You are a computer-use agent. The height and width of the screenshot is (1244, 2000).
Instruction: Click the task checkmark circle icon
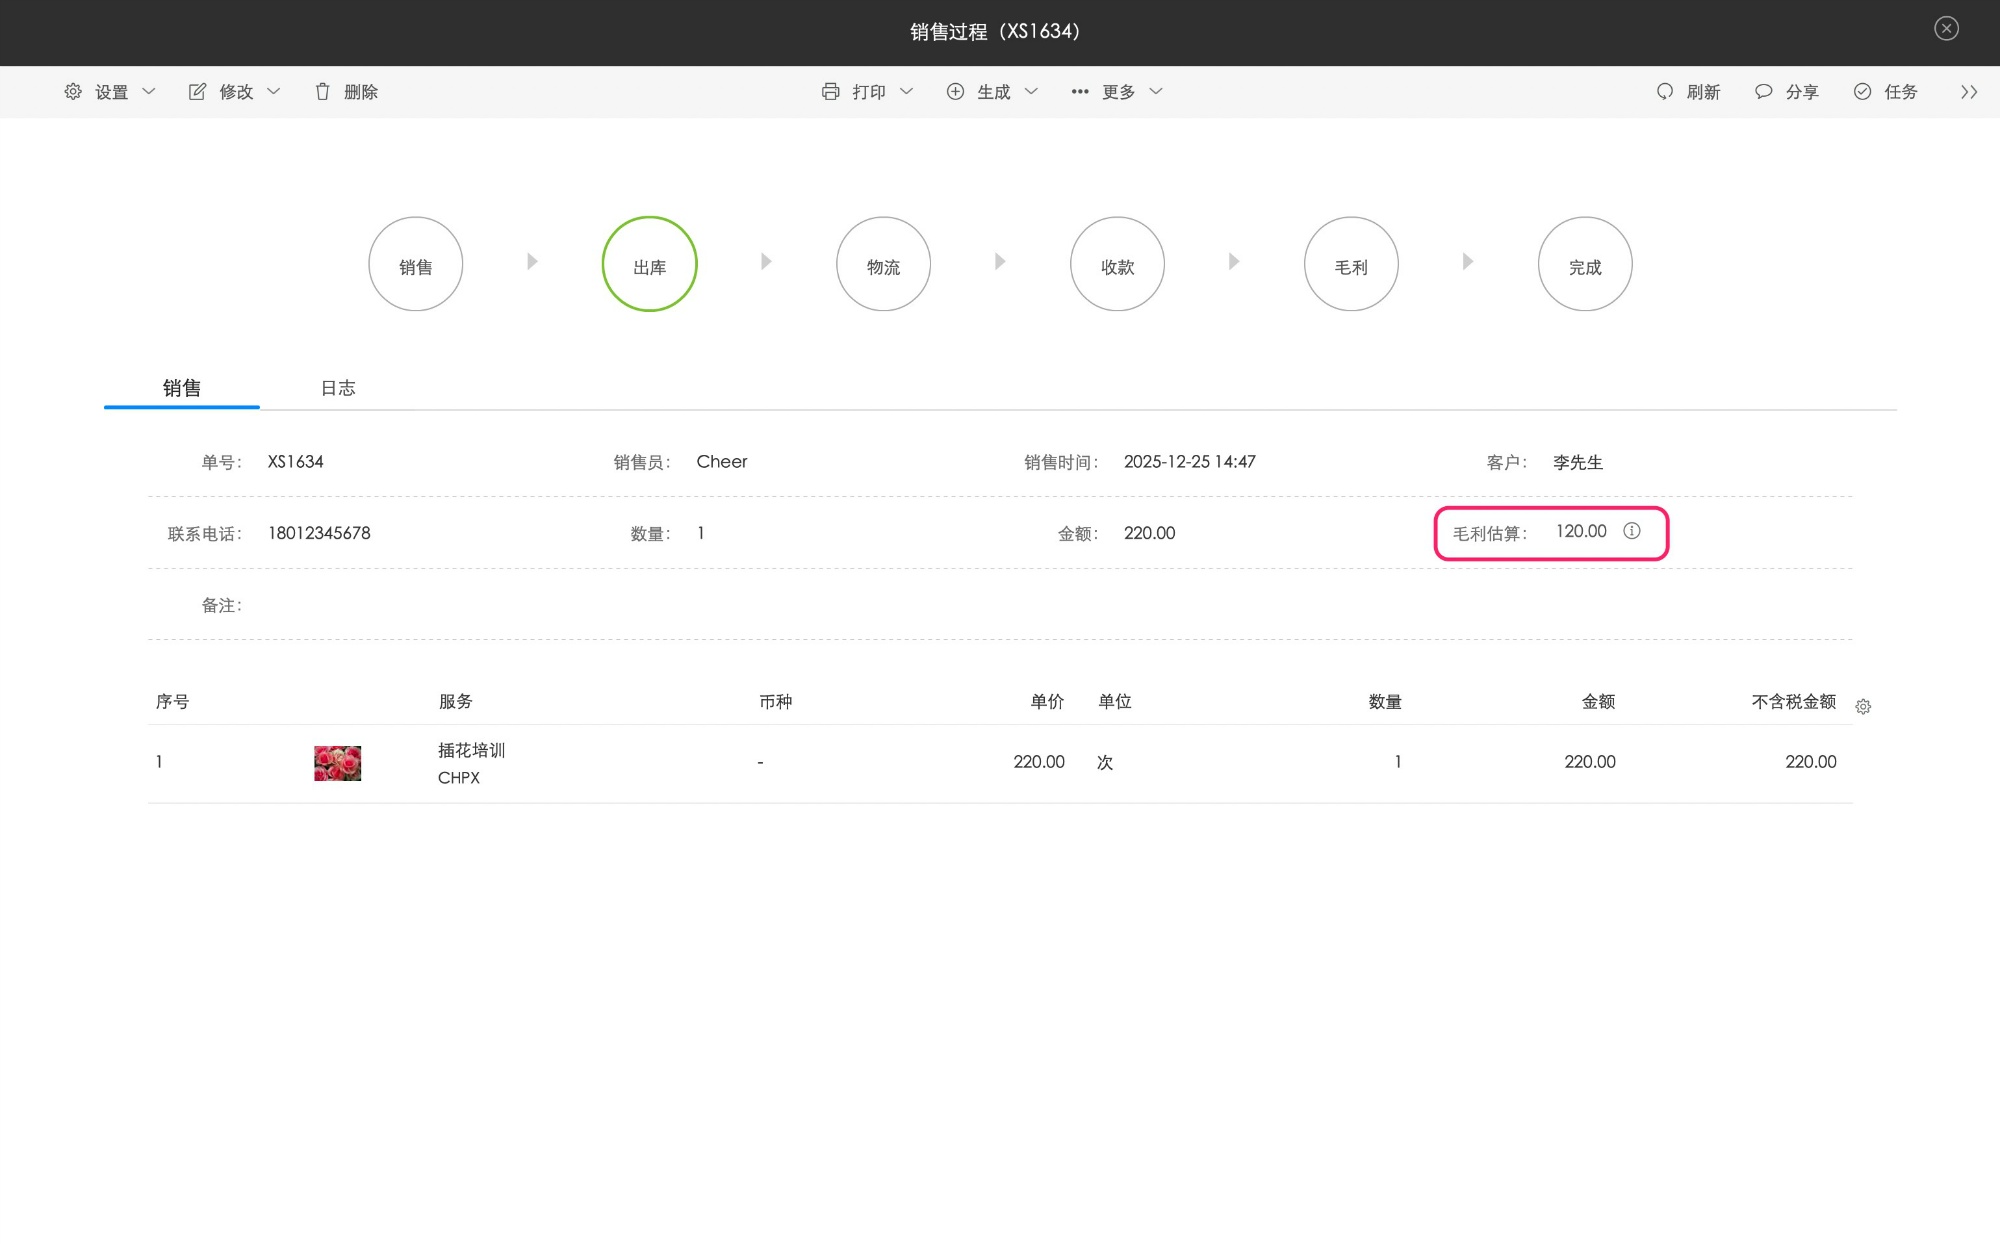coord(1862,91)
